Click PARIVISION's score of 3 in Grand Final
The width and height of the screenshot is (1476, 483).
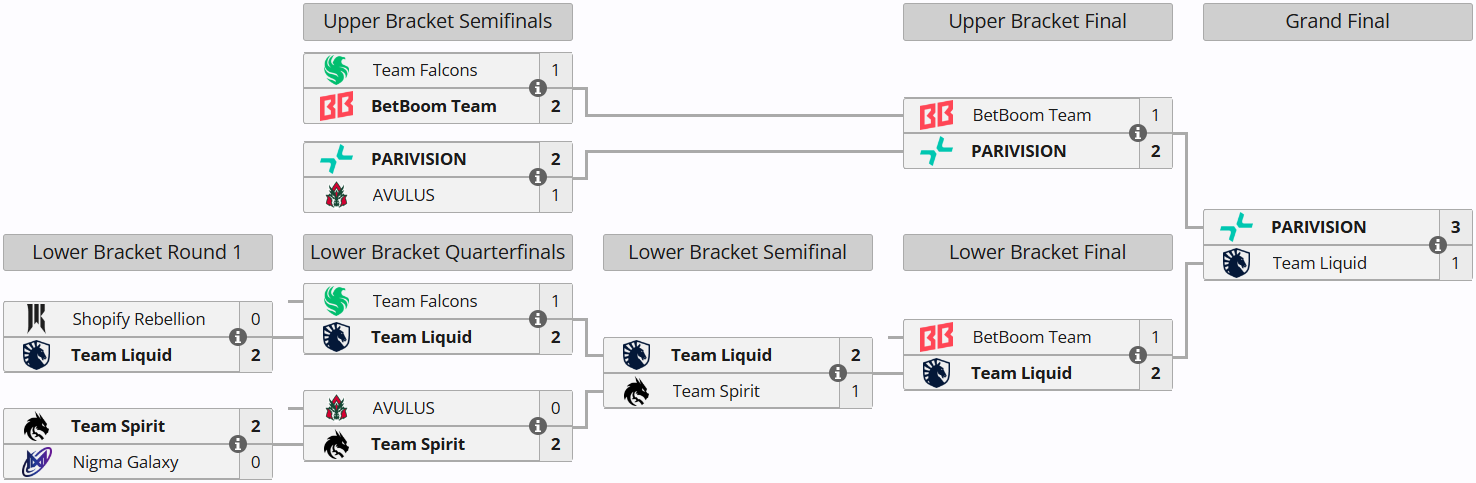pos(1455,227)
